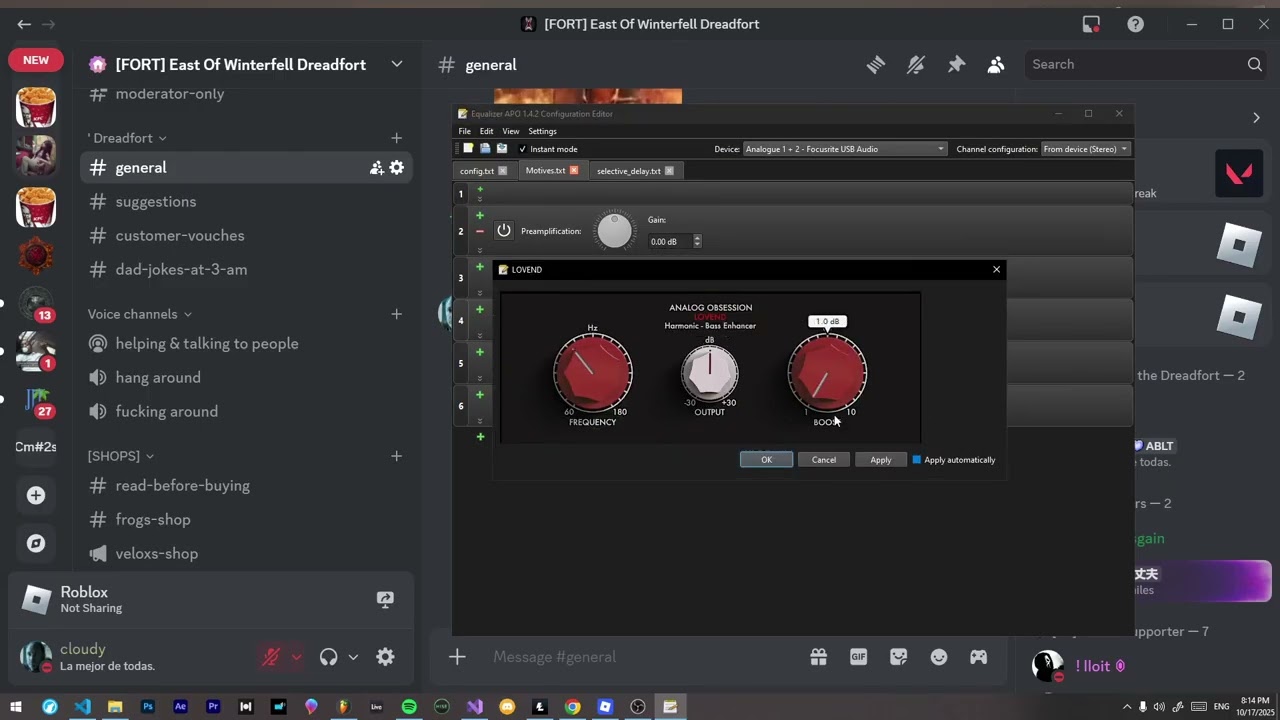Open the emoji picker in message bar
The width and height of the screenshot is (1280, 720).
[x=938, y=657]
